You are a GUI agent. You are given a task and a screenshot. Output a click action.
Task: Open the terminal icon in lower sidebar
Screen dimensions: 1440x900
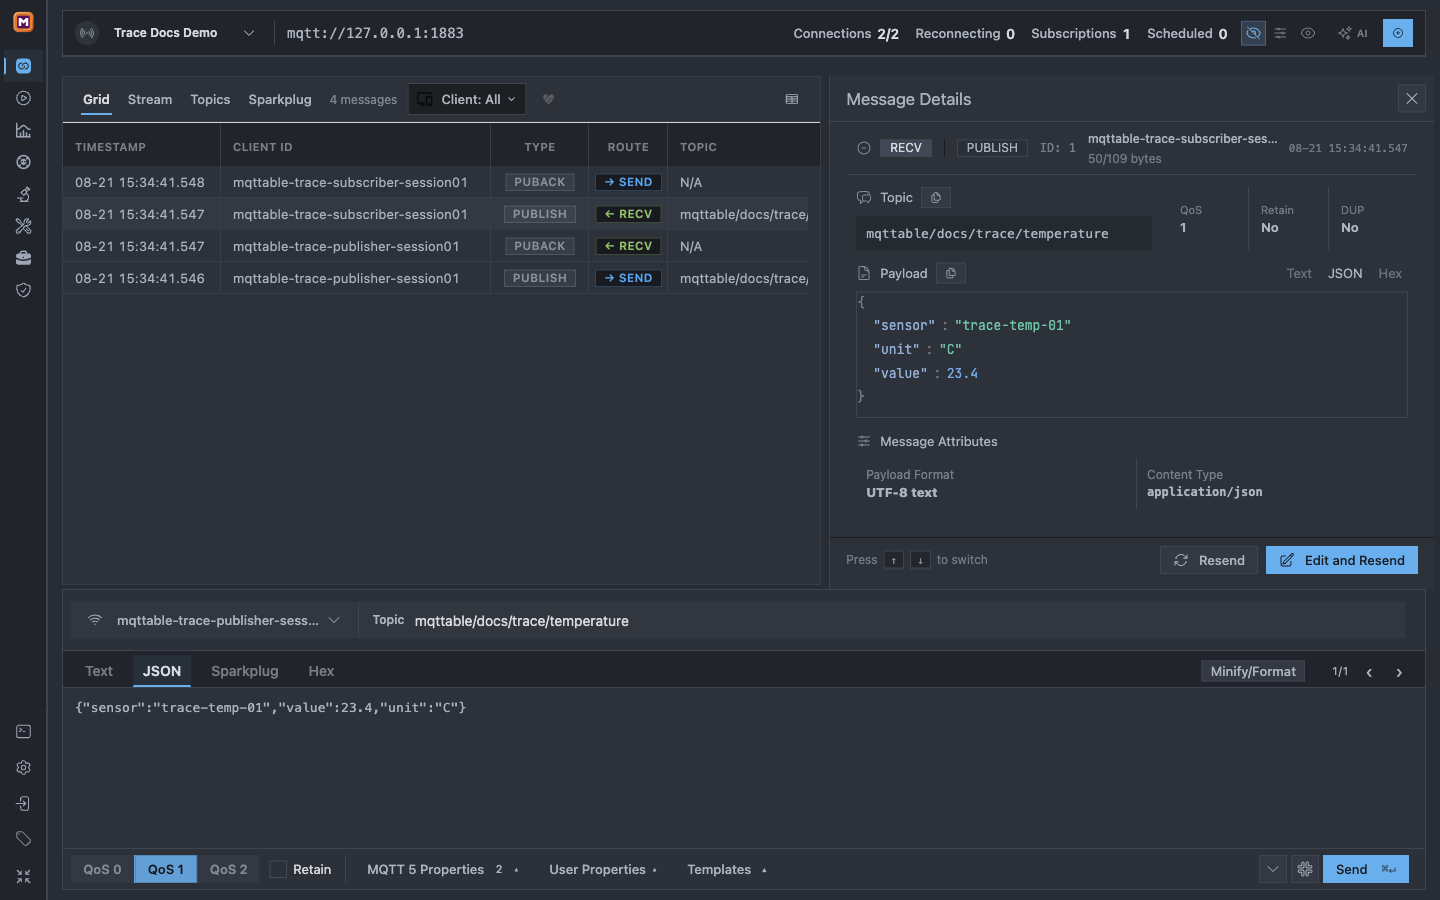pos(23,732)
